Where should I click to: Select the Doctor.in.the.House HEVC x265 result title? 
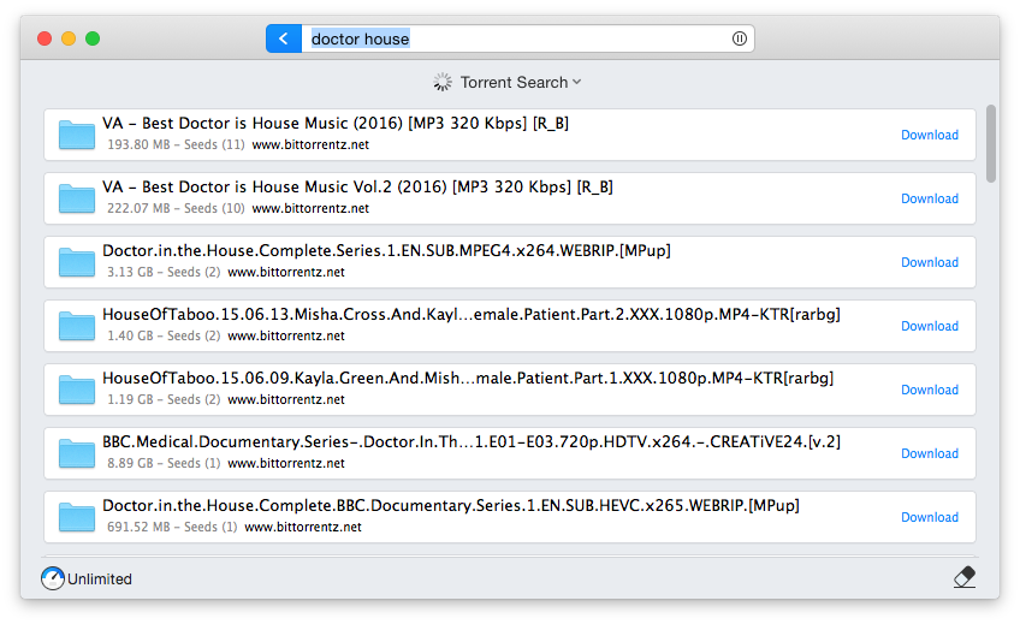(450, 506)
